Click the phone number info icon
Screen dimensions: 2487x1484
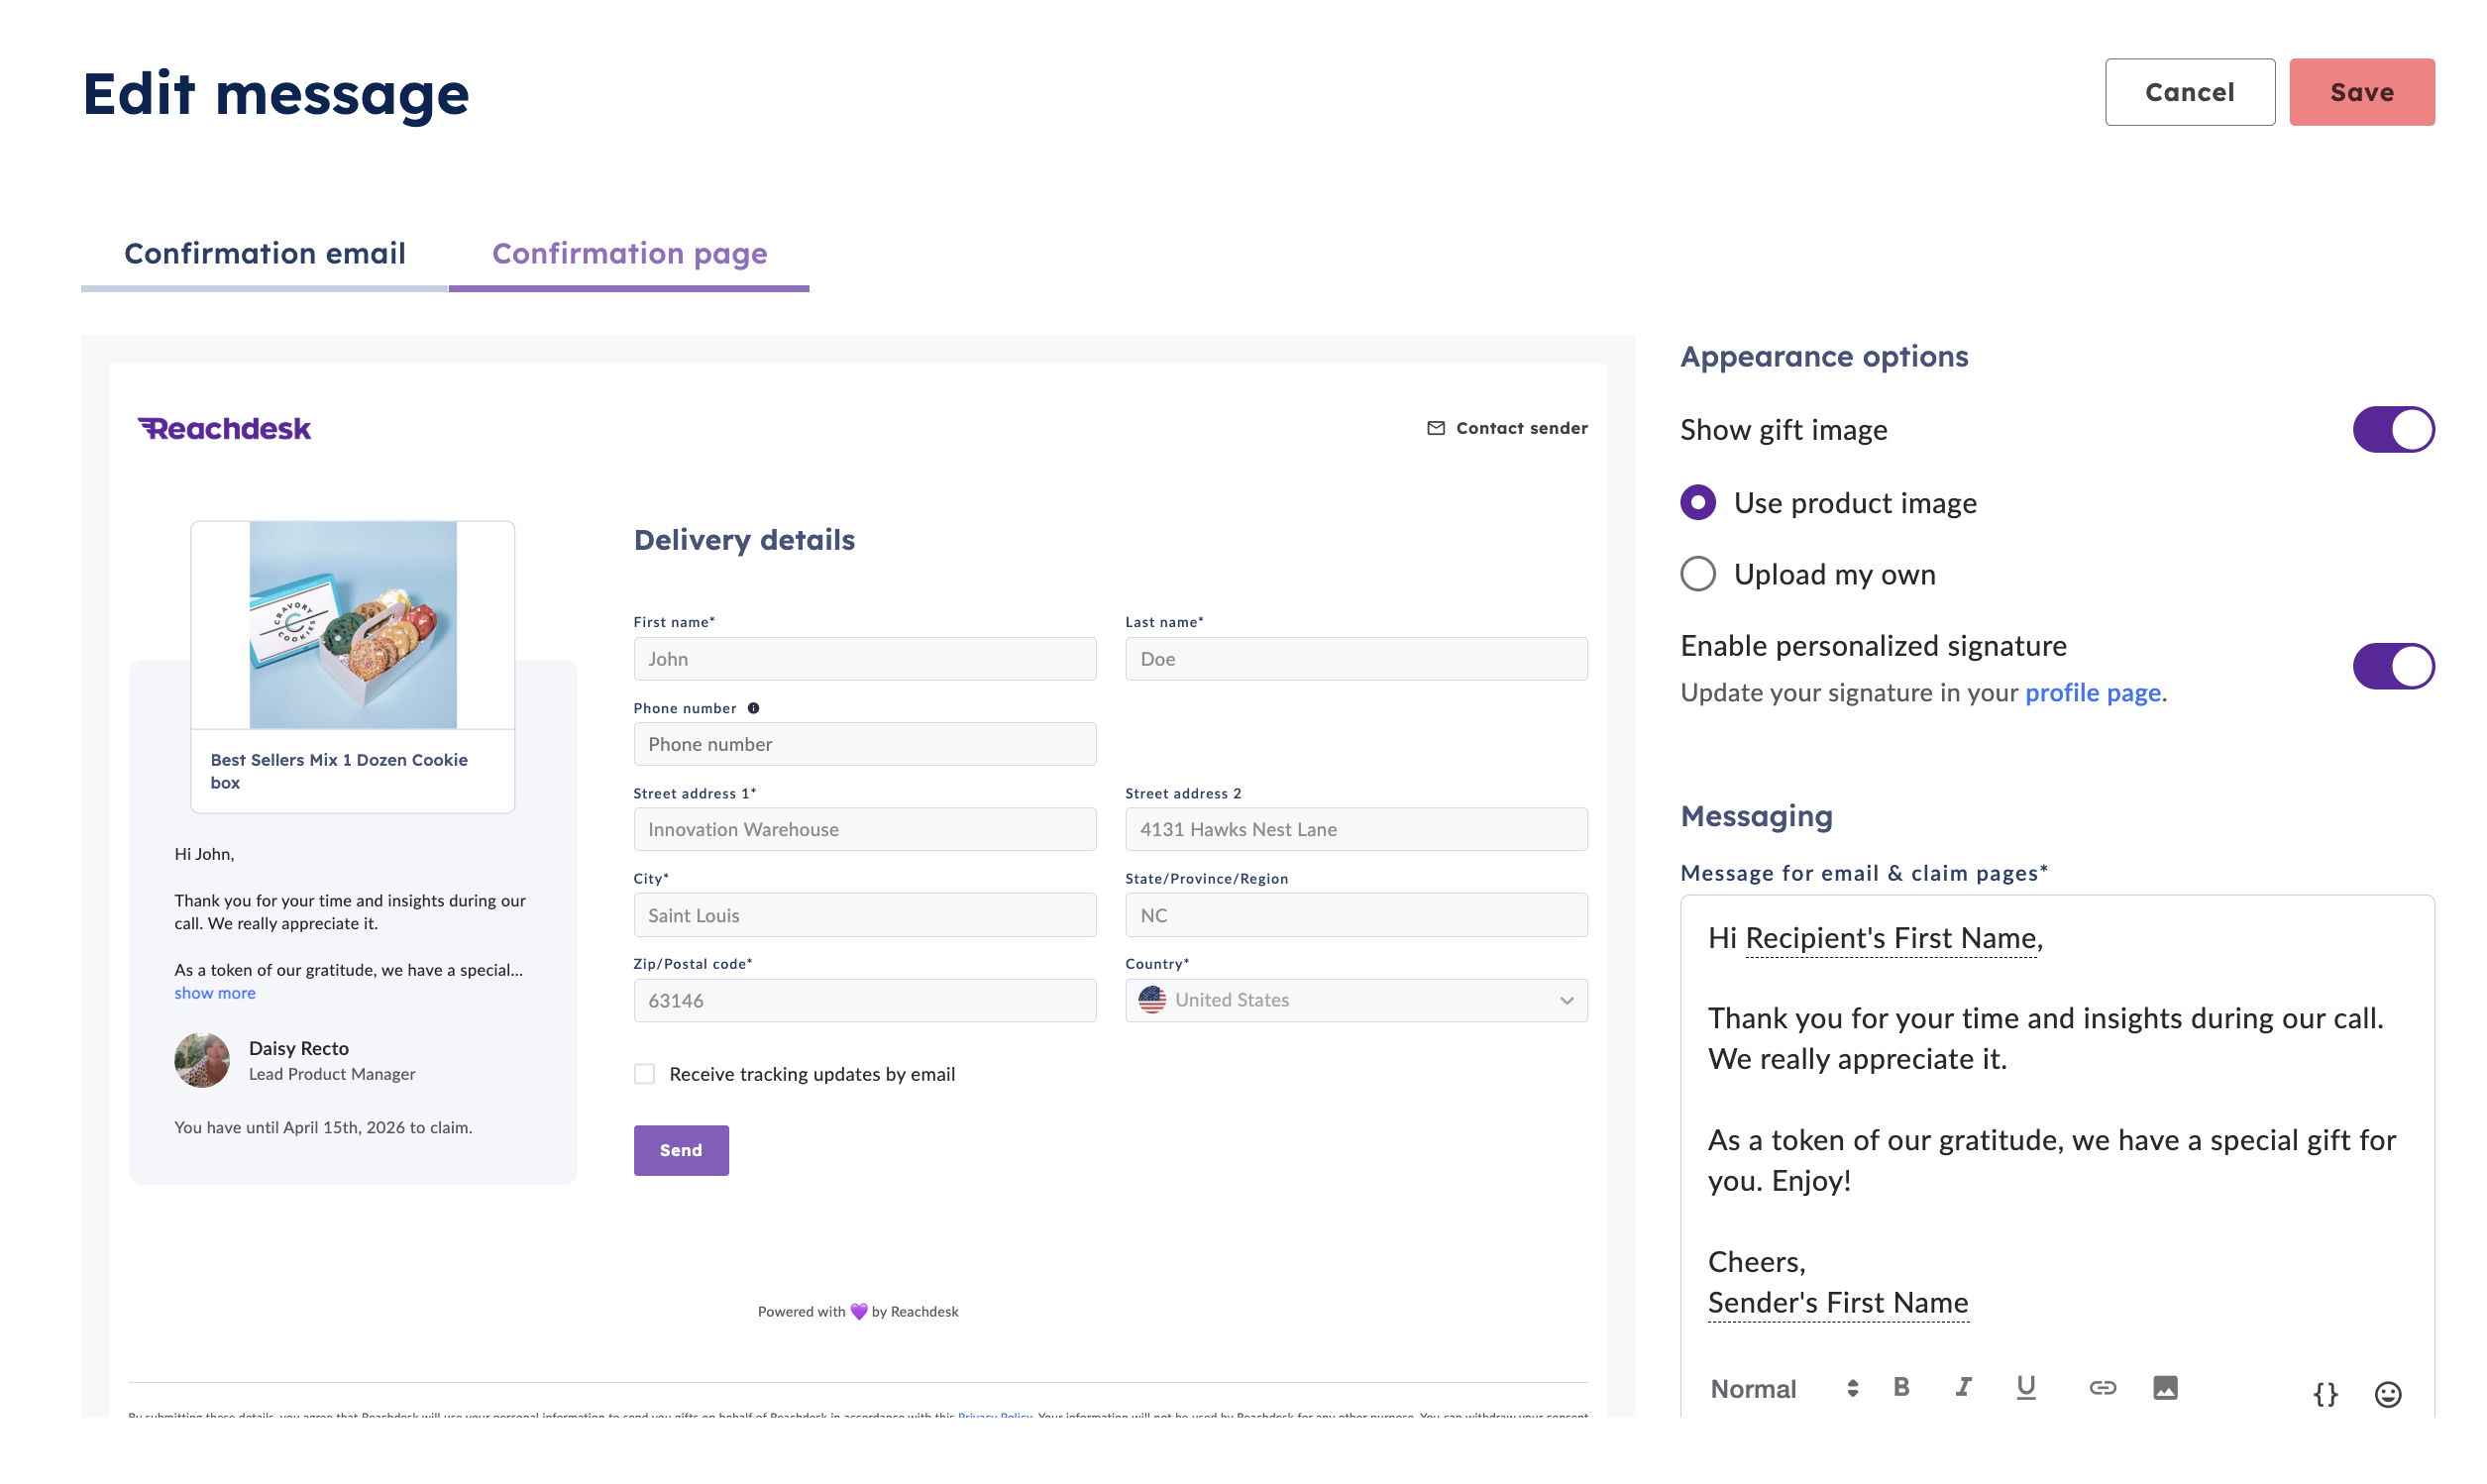753,708
